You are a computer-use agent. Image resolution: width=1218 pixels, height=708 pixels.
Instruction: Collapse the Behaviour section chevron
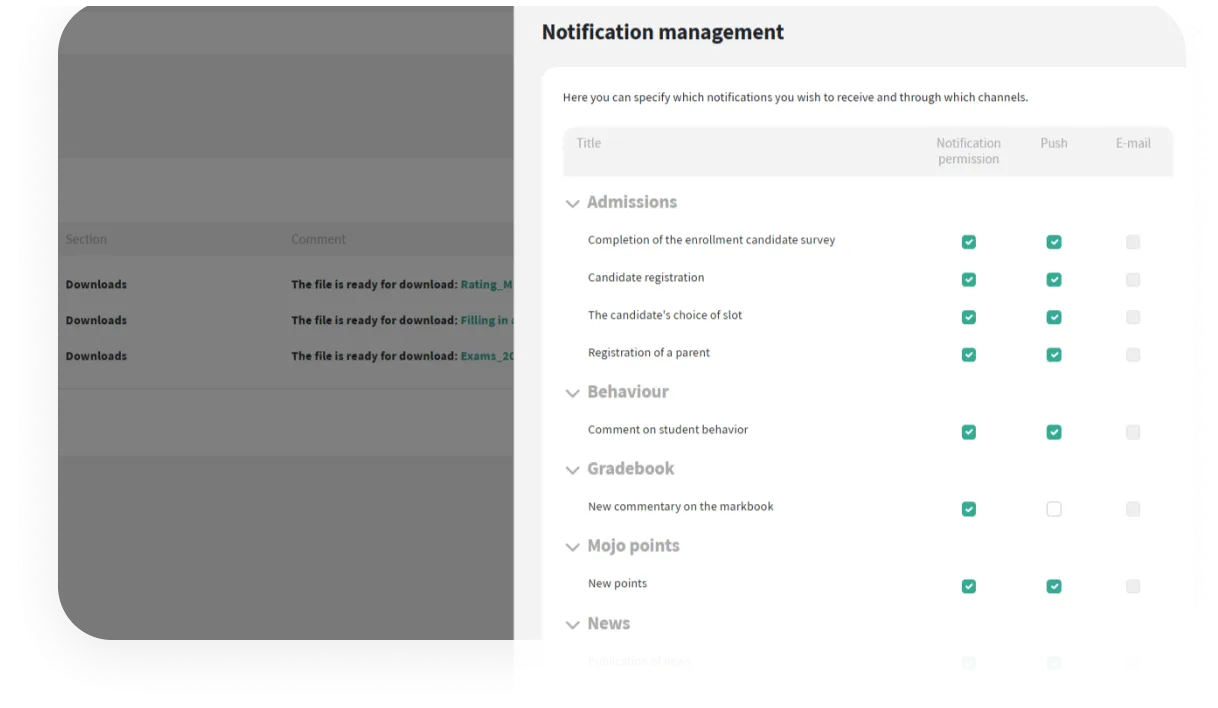click(x=573, y=393)
